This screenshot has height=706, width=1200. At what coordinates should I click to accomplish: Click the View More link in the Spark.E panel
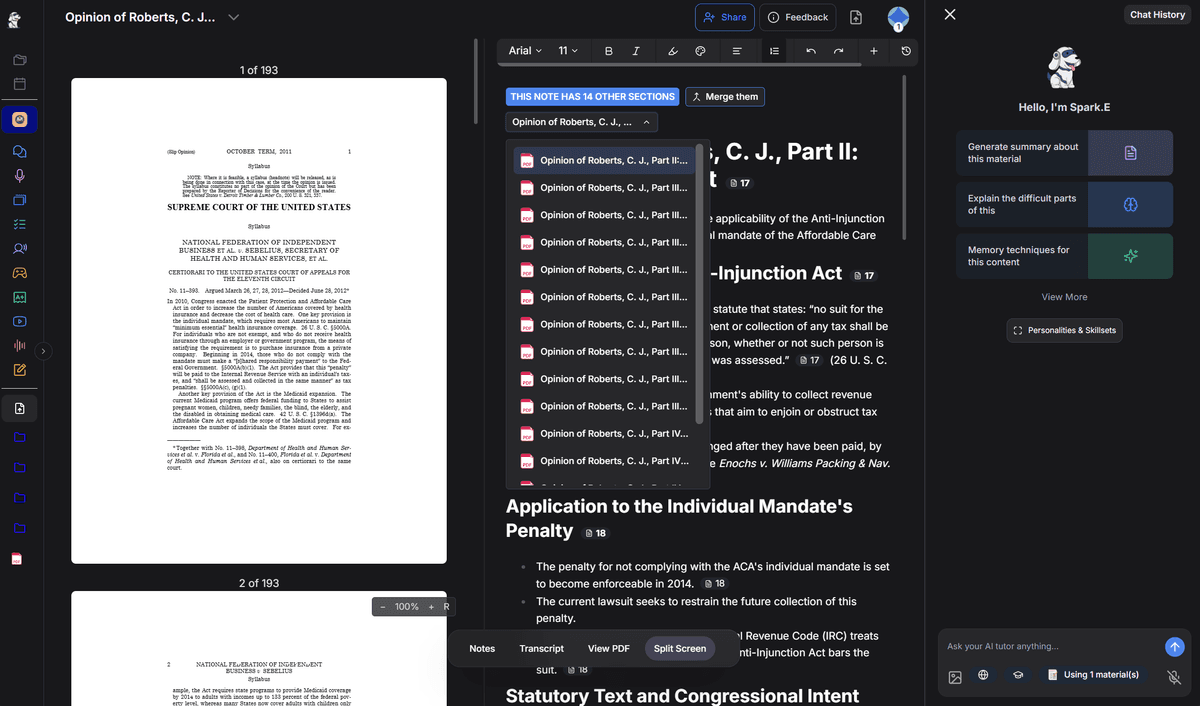click(x=1064, y=296)
